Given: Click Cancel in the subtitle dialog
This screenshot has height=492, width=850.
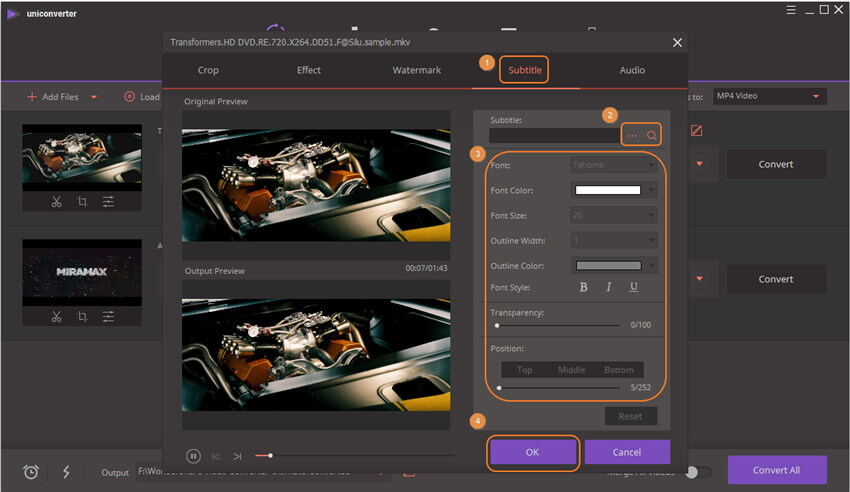Looking at the screenshot, I should point(627,452).
